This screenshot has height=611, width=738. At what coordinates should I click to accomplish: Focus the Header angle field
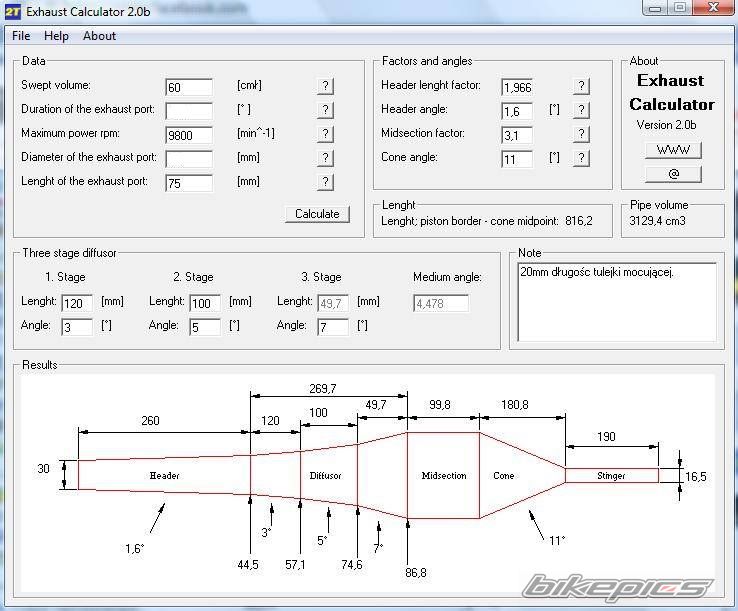tap(517, 112)
